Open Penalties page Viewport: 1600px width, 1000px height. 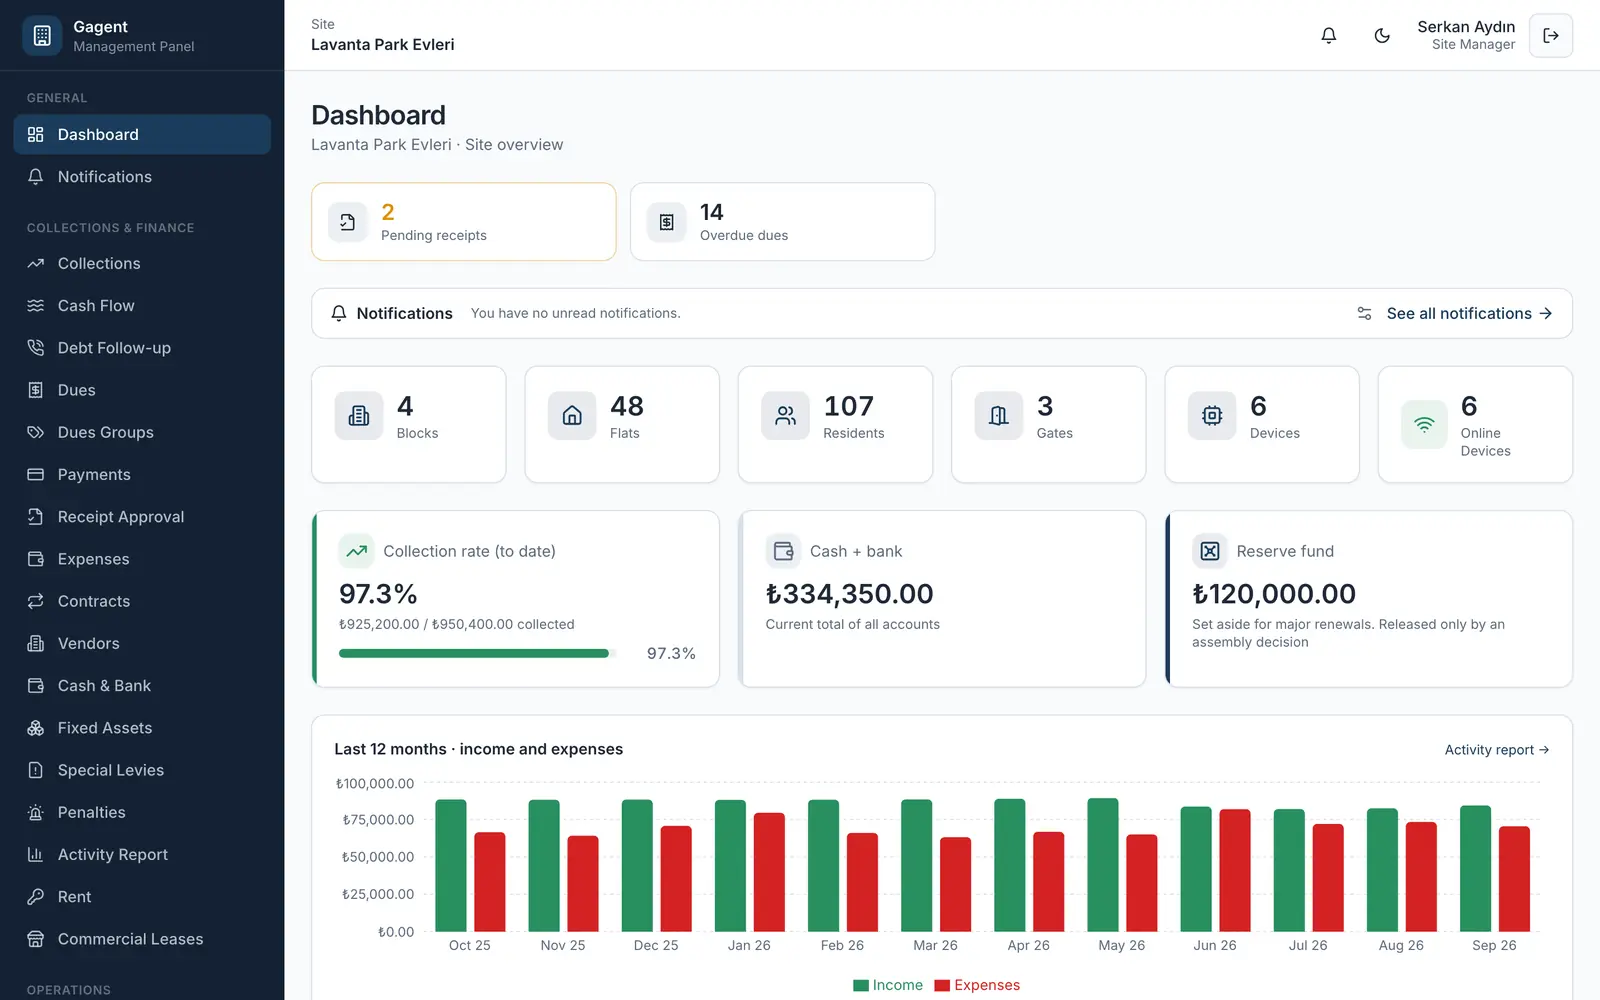[x=142, y=813]
